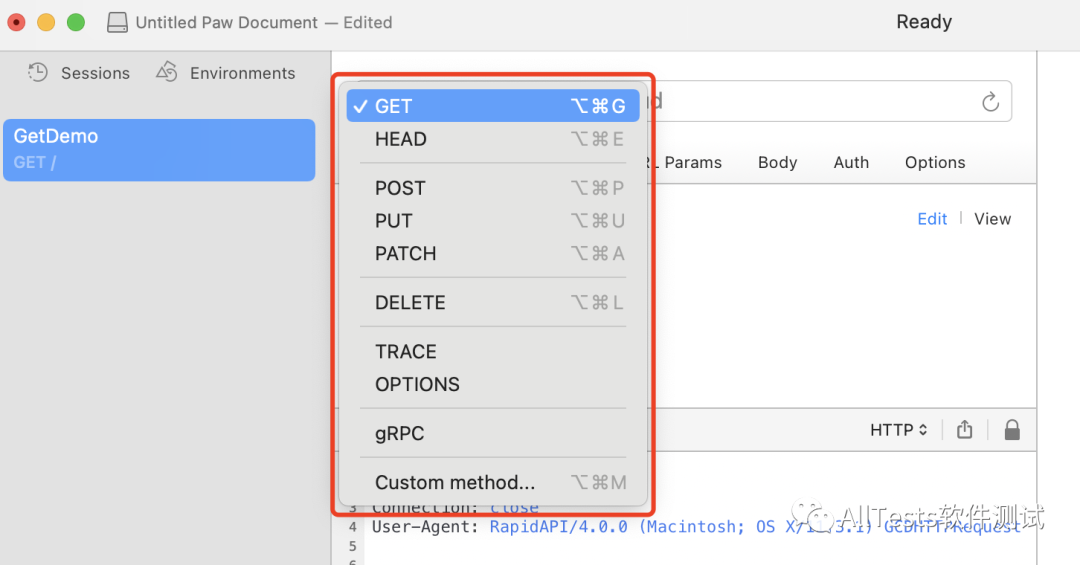1080x565 pixels.
Task: Select GetDemo request in sidebar
Action: 159,149
